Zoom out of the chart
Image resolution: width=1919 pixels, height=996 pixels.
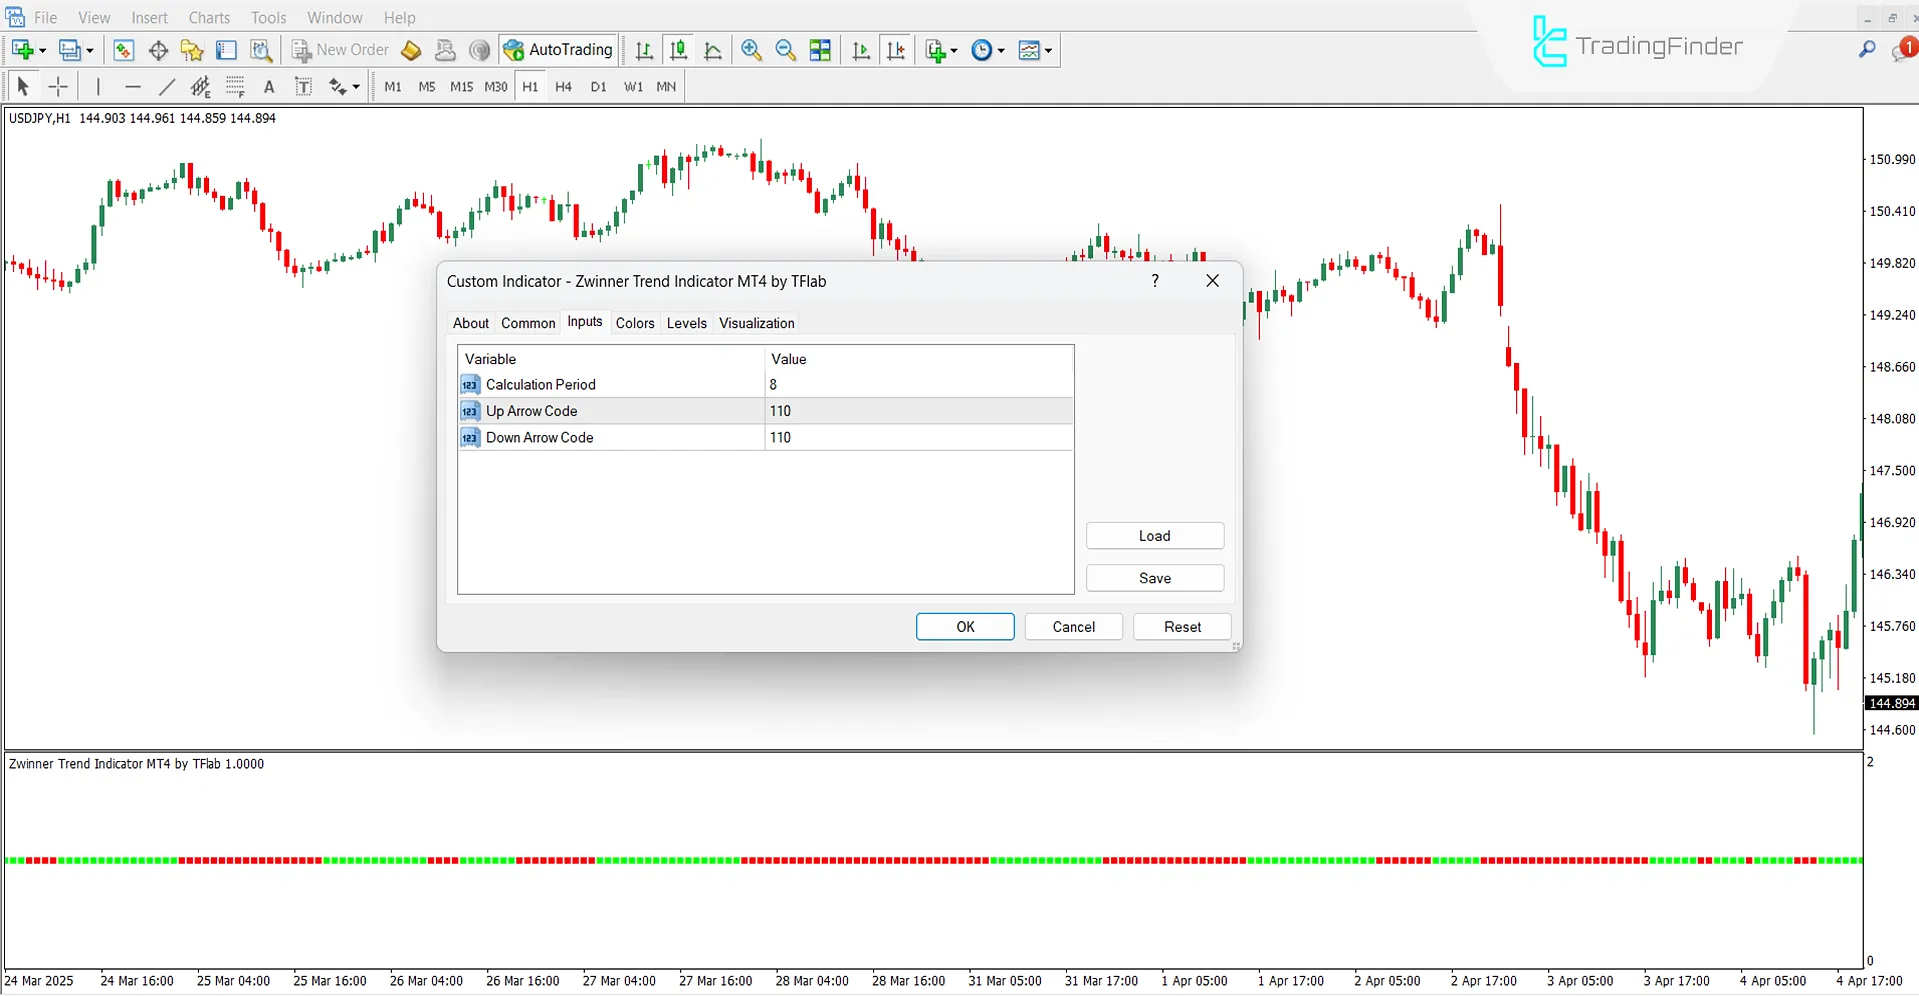(x=786, y=50)
